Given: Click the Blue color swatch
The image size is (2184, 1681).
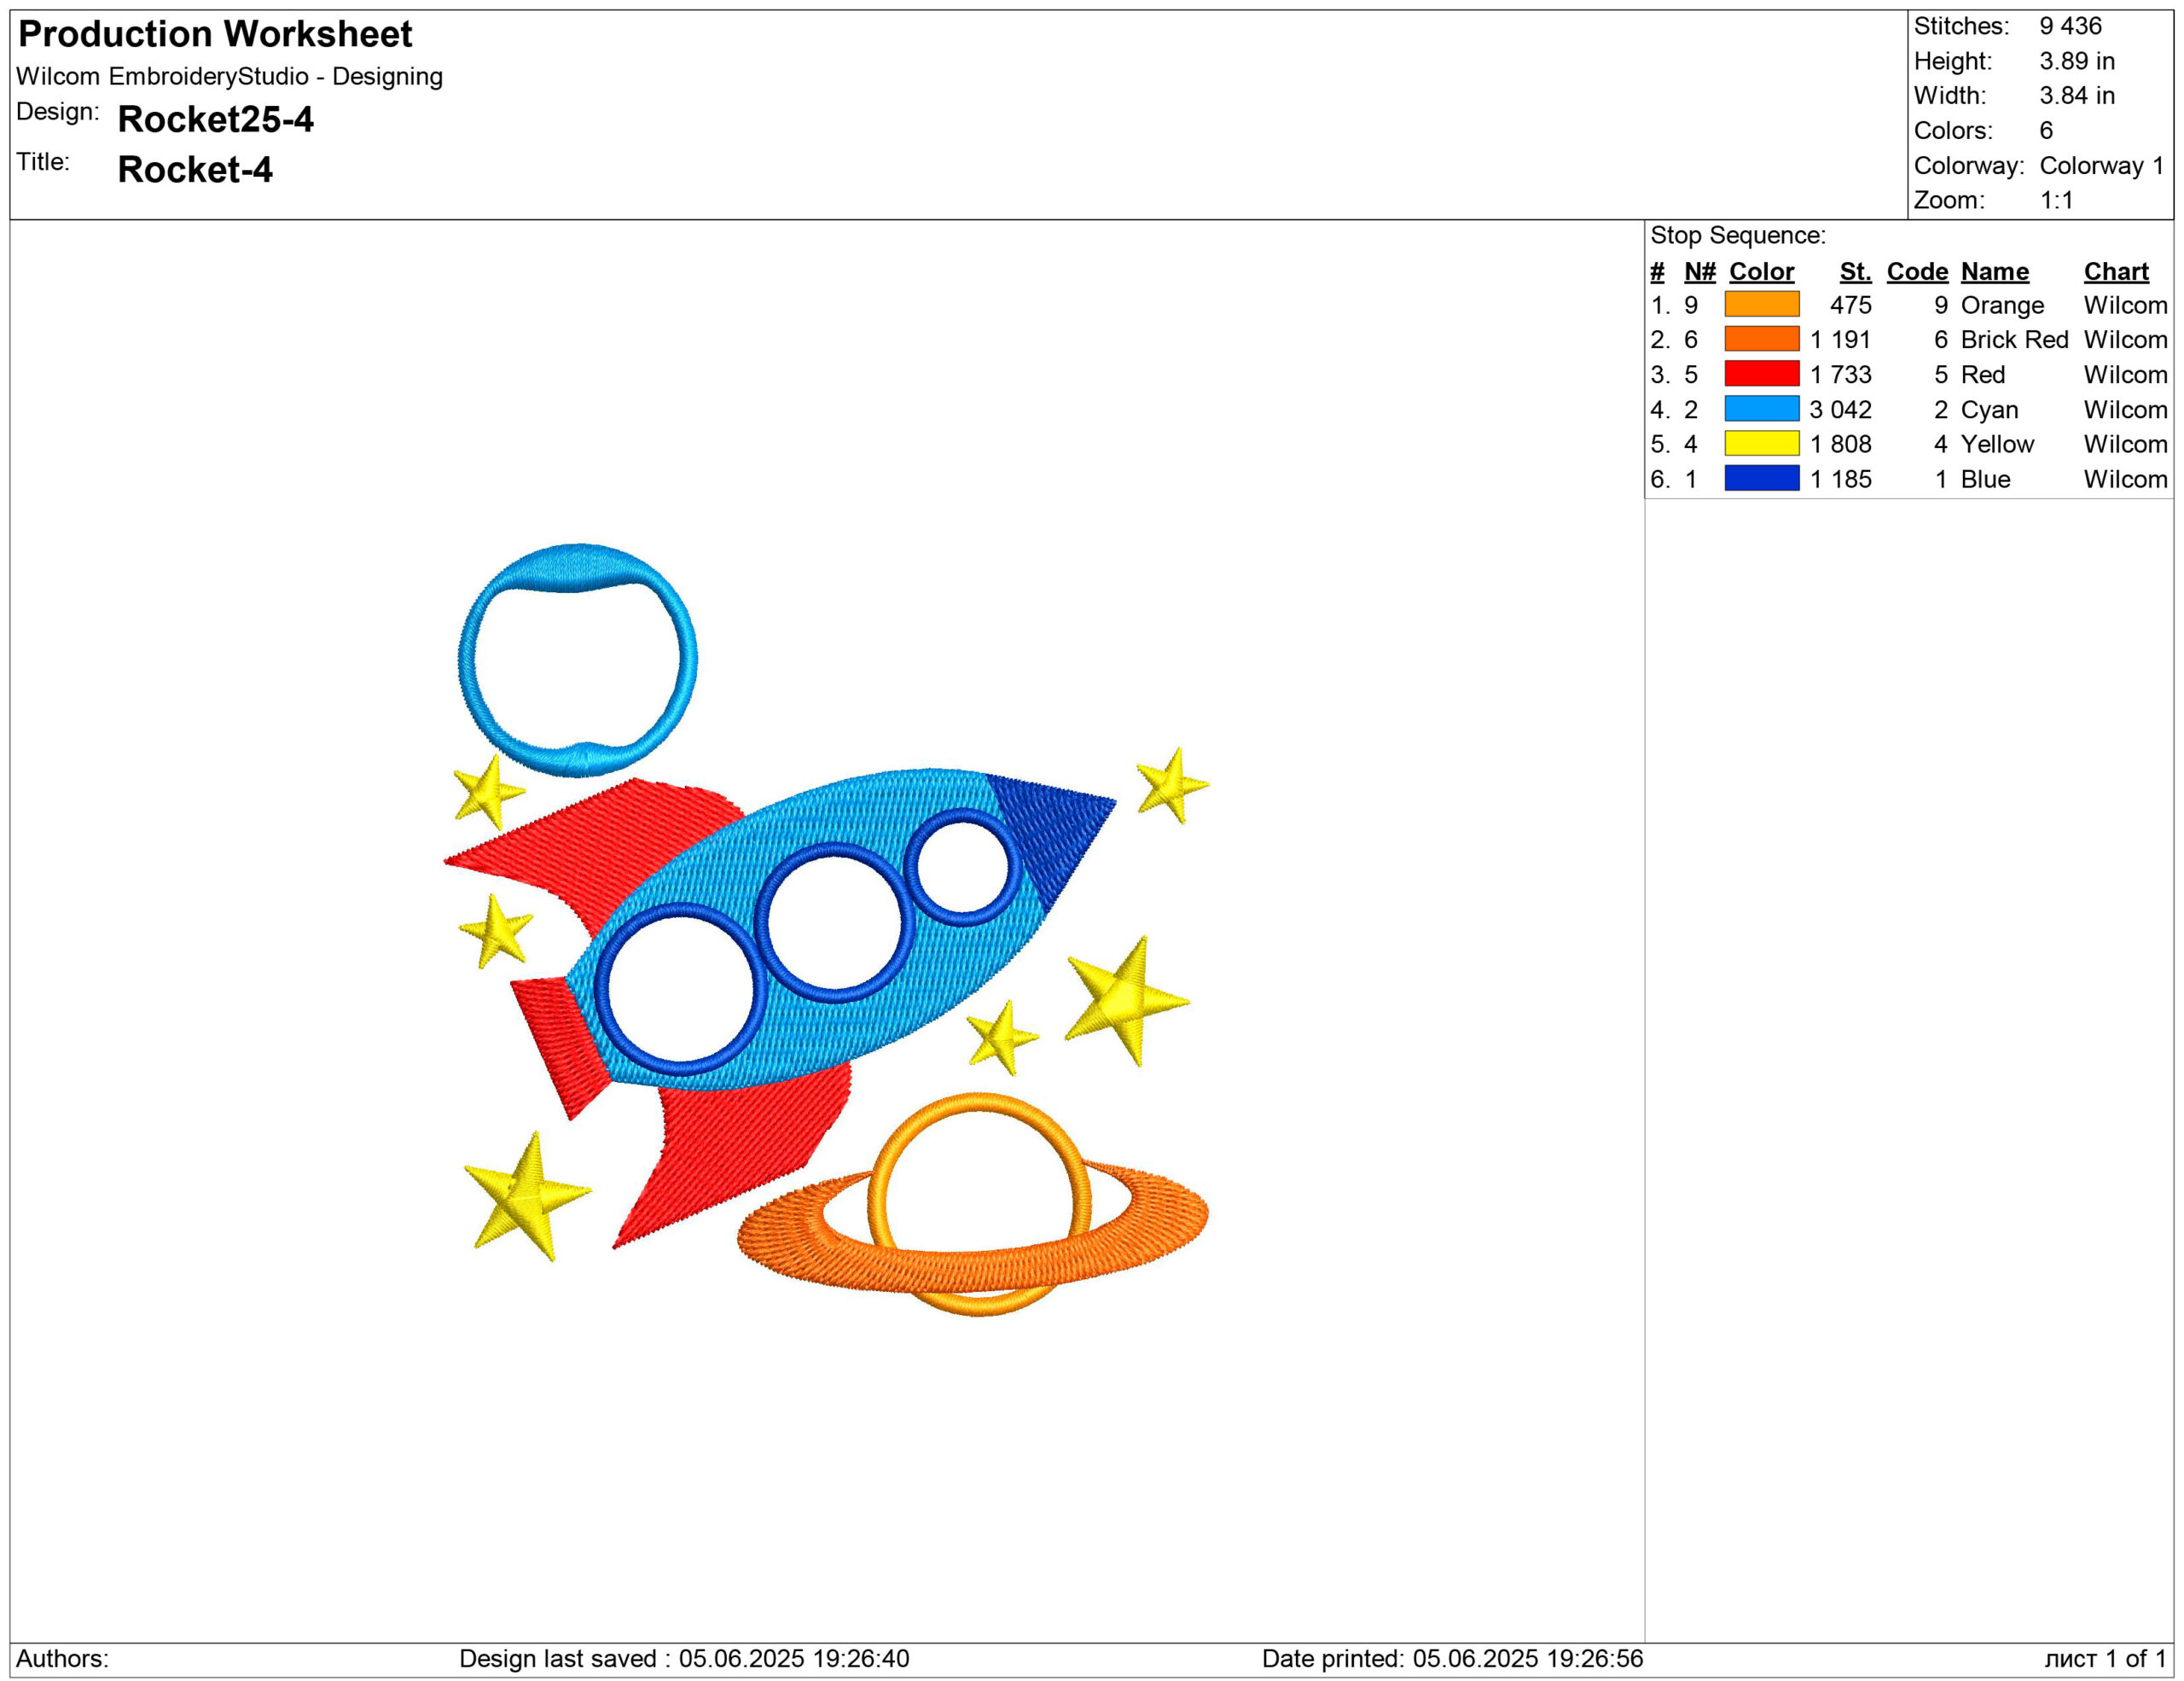Looking at the screenshot, I should [x=1761, y=478].
